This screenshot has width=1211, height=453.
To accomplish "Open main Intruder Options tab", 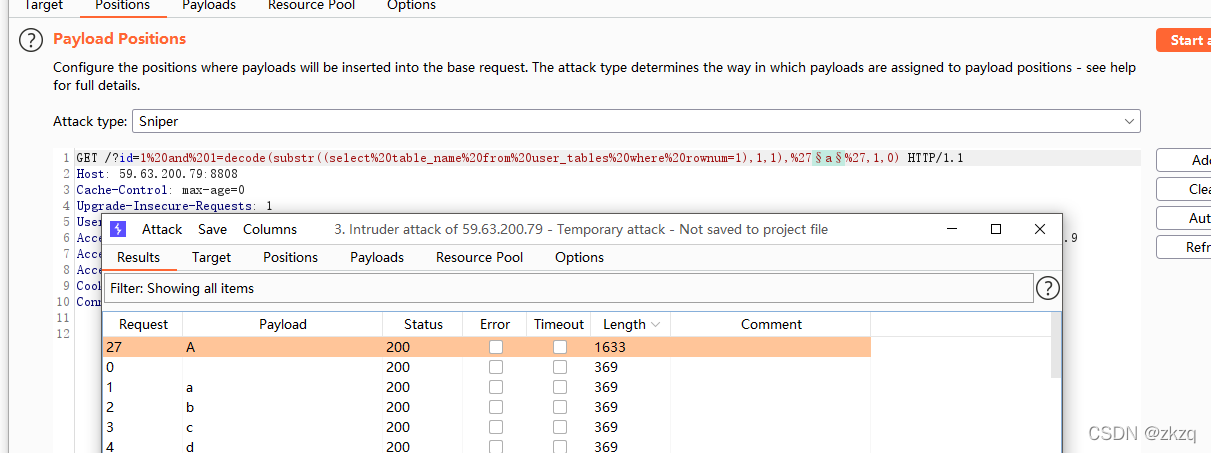I will (411, 5).
